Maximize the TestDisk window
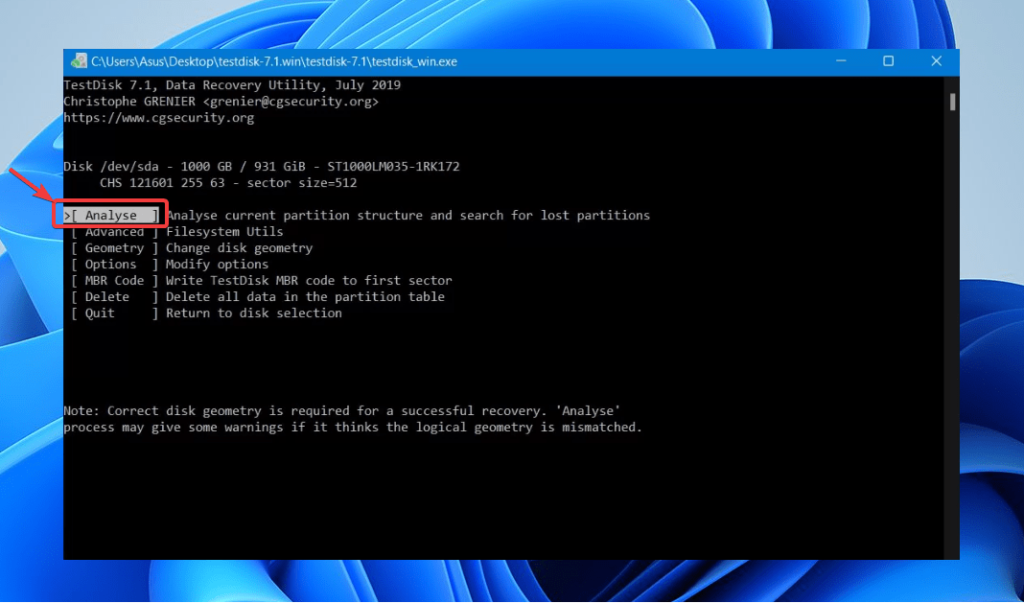This screenshot has height=603, width=1024. (888, 61)
